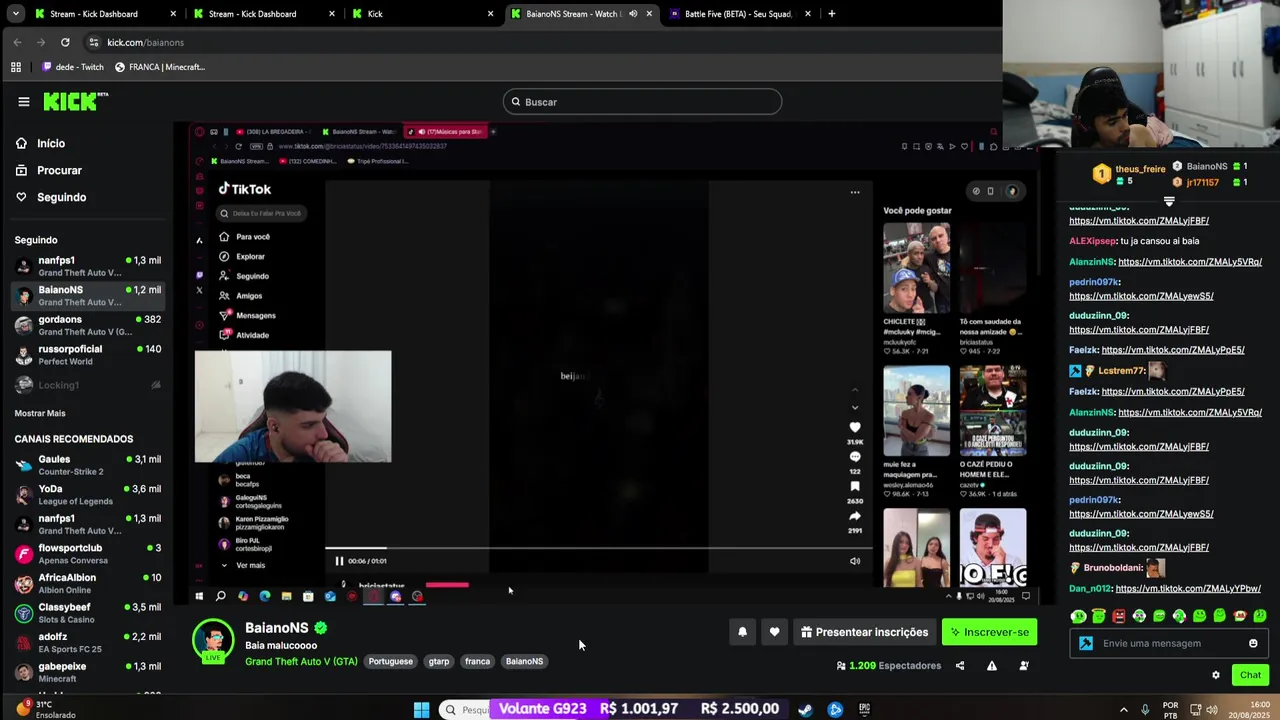Click the tab audio mute speaker icon

tap(632, 14)
